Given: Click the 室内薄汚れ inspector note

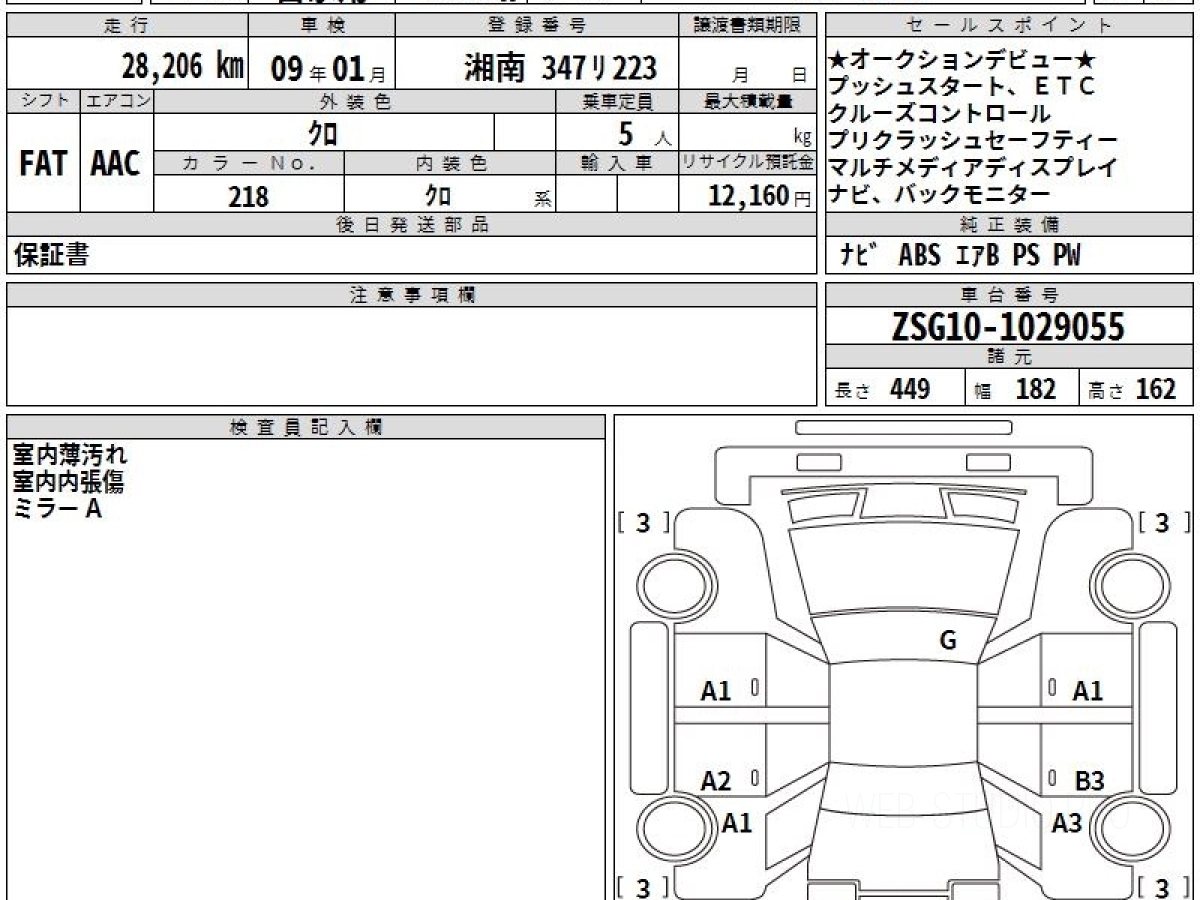Looking at the screenshot, I should (70, 456).
